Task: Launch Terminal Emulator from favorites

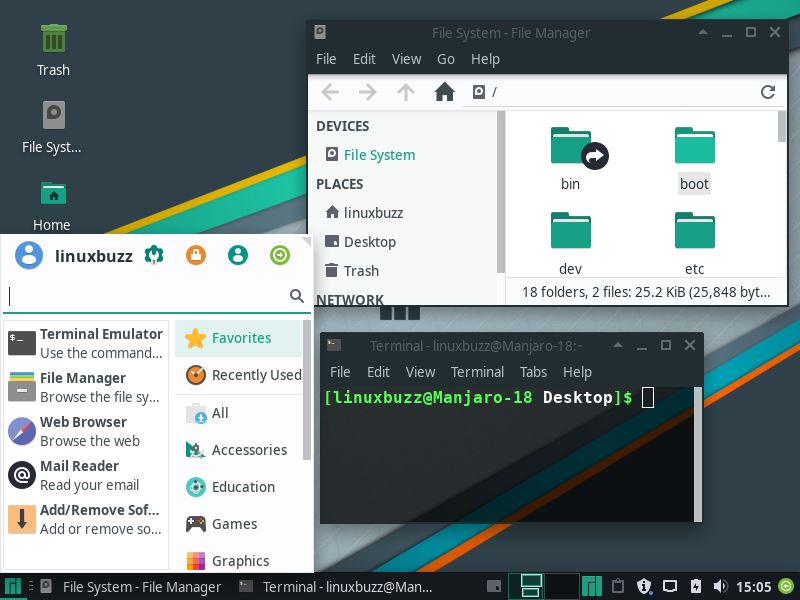Action: (x=86, y=343)
